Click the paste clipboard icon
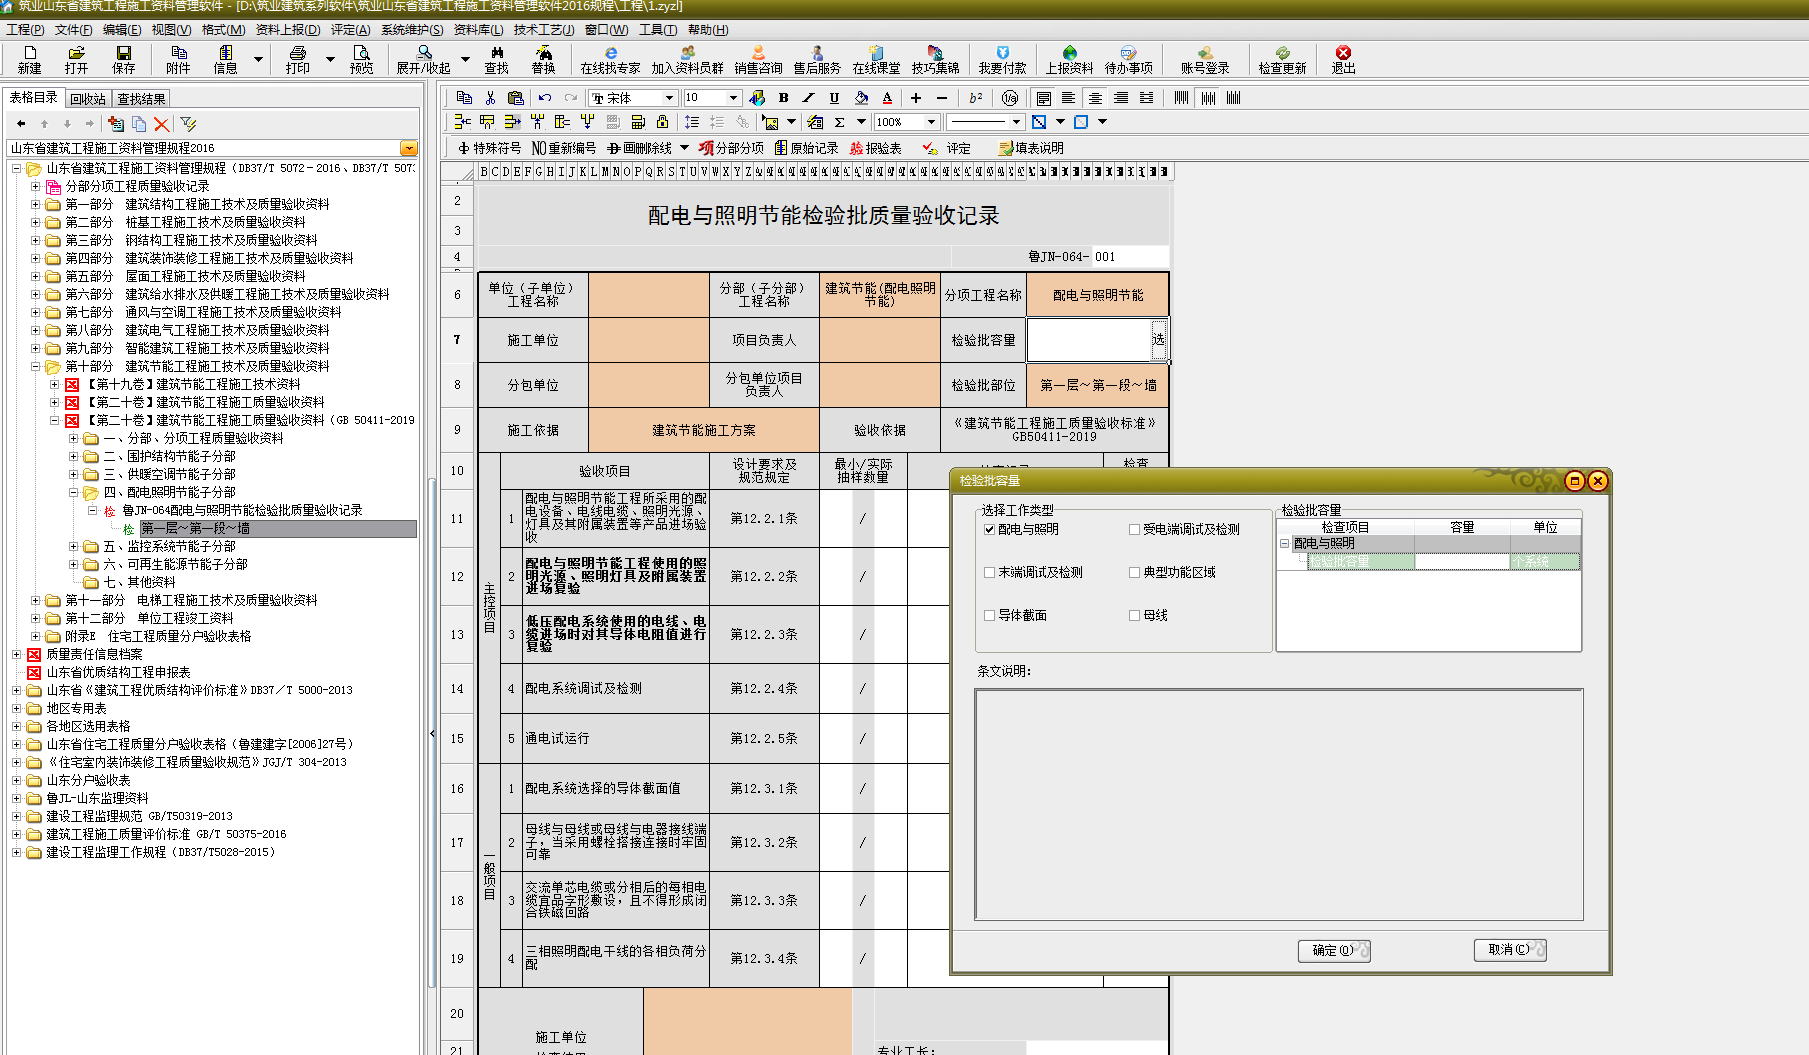 tap(515, 97)
